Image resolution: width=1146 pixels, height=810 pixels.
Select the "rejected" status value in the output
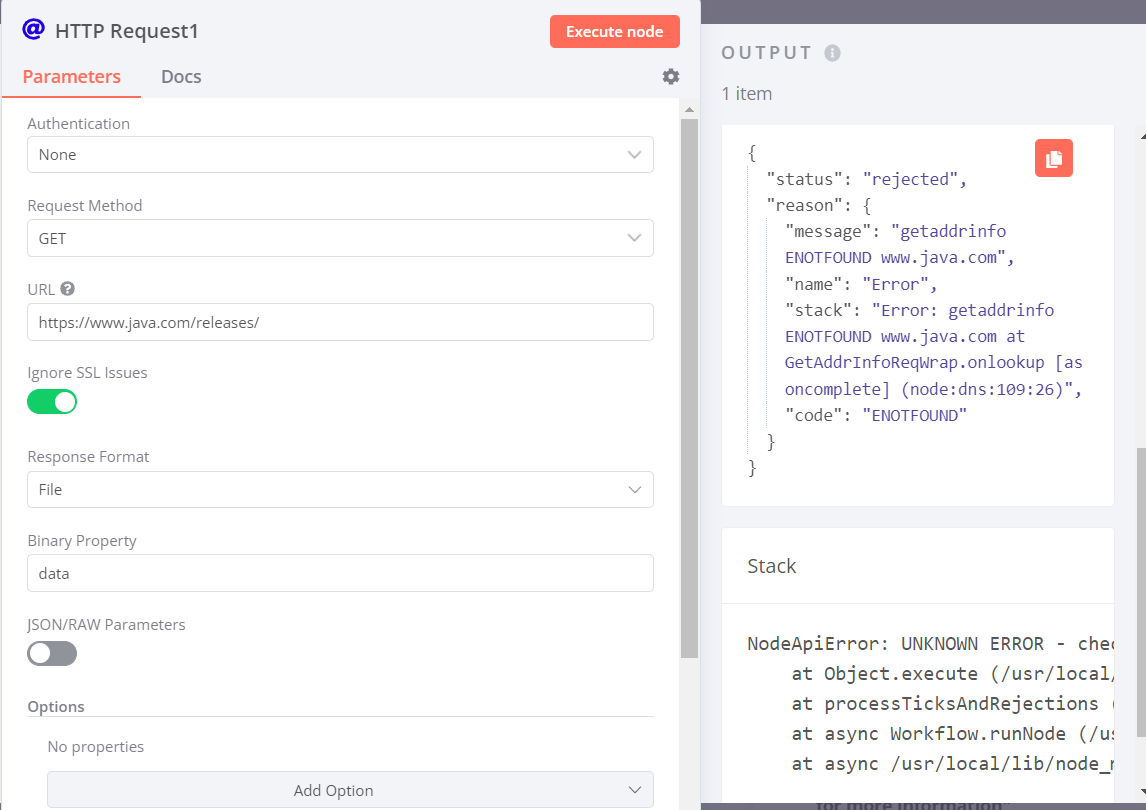point(910,179)
